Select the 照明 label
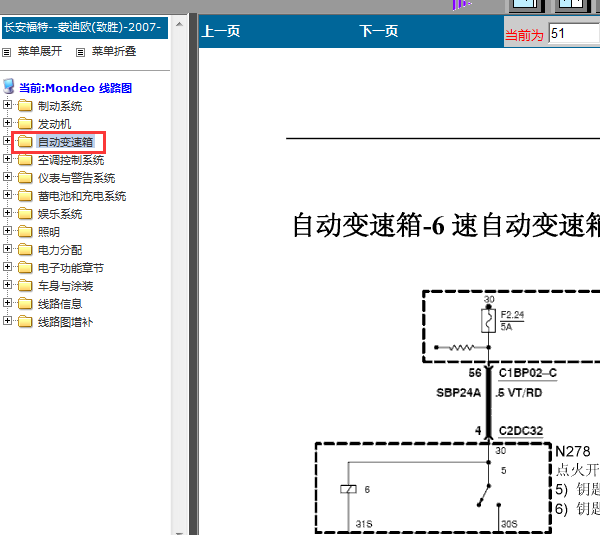This screenshot has width=600, height=535. 49,232
